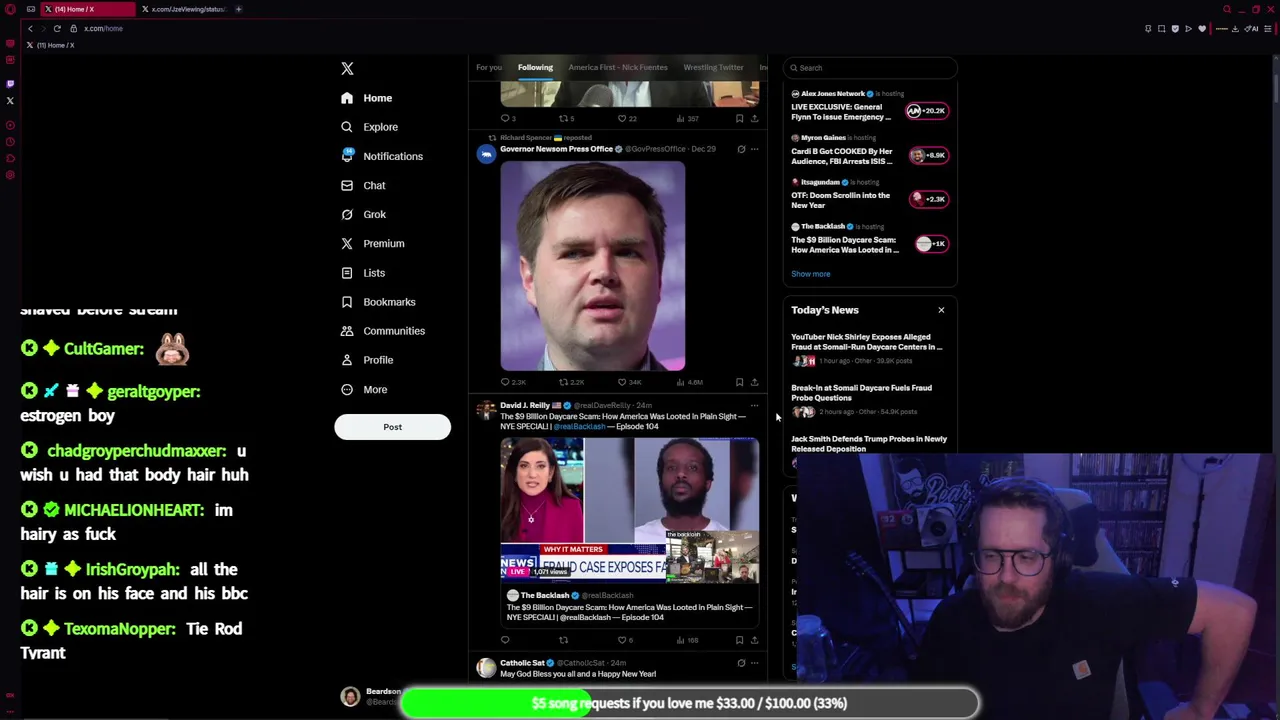Open the Jack Smith deposition news story
The height and width of the screenshot is (720, 1280).
(x=868, y=444)
